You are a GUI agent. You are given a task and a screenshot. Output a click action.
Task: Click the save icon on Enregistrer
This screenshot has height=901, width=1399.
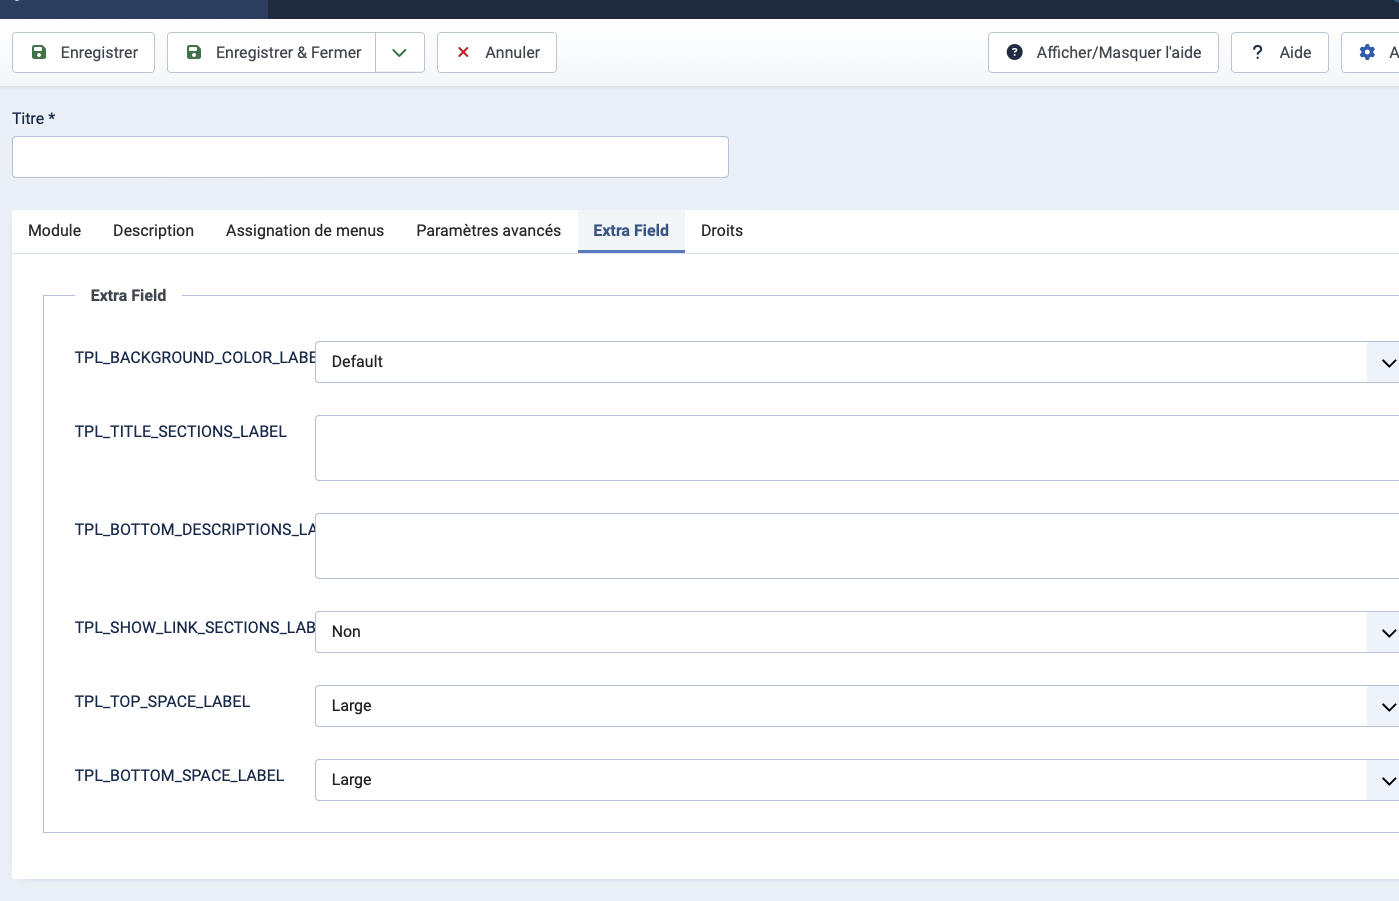39,52
